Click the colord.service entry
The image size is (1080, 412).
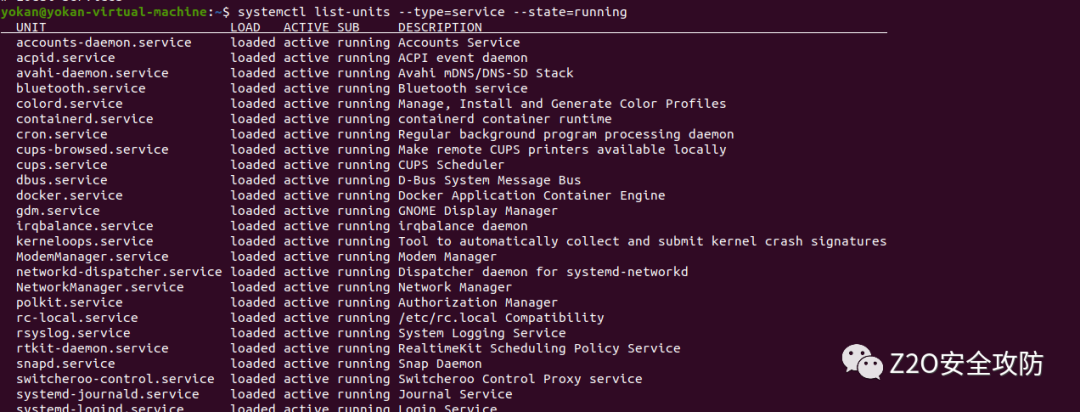69,103
